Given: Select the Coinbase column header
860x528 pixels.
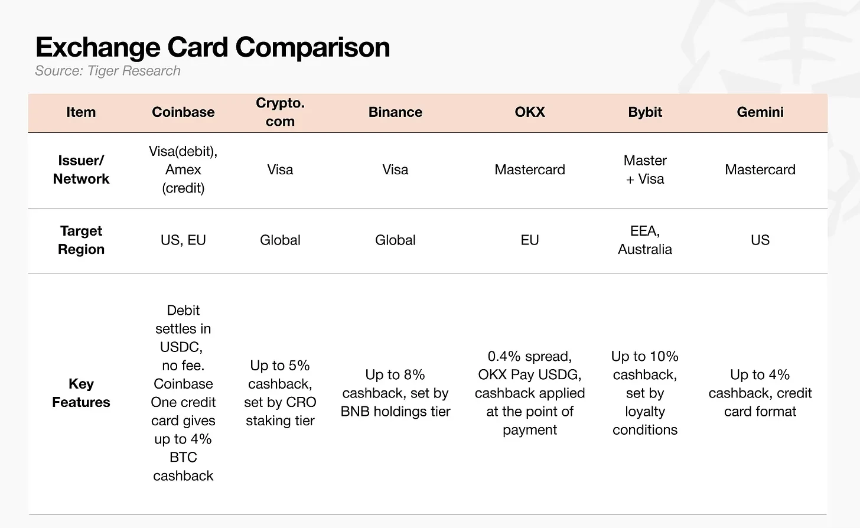Looking at the screenshot, I should pos(183,112).
